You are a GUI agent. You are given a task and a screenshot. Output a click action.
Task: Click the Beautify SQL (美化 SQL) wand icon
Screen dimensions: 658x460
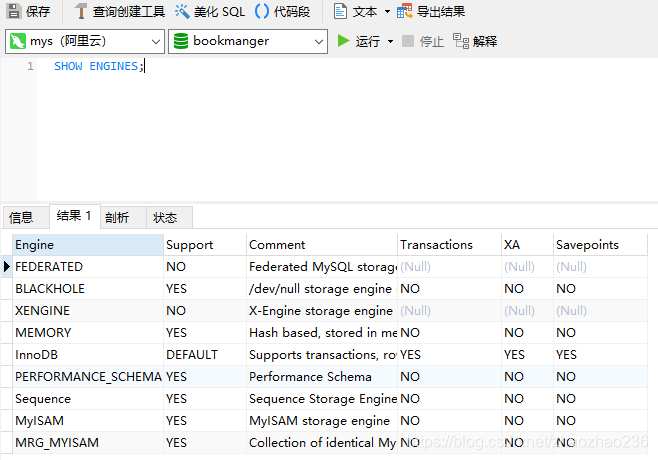(x=182, y=11)
